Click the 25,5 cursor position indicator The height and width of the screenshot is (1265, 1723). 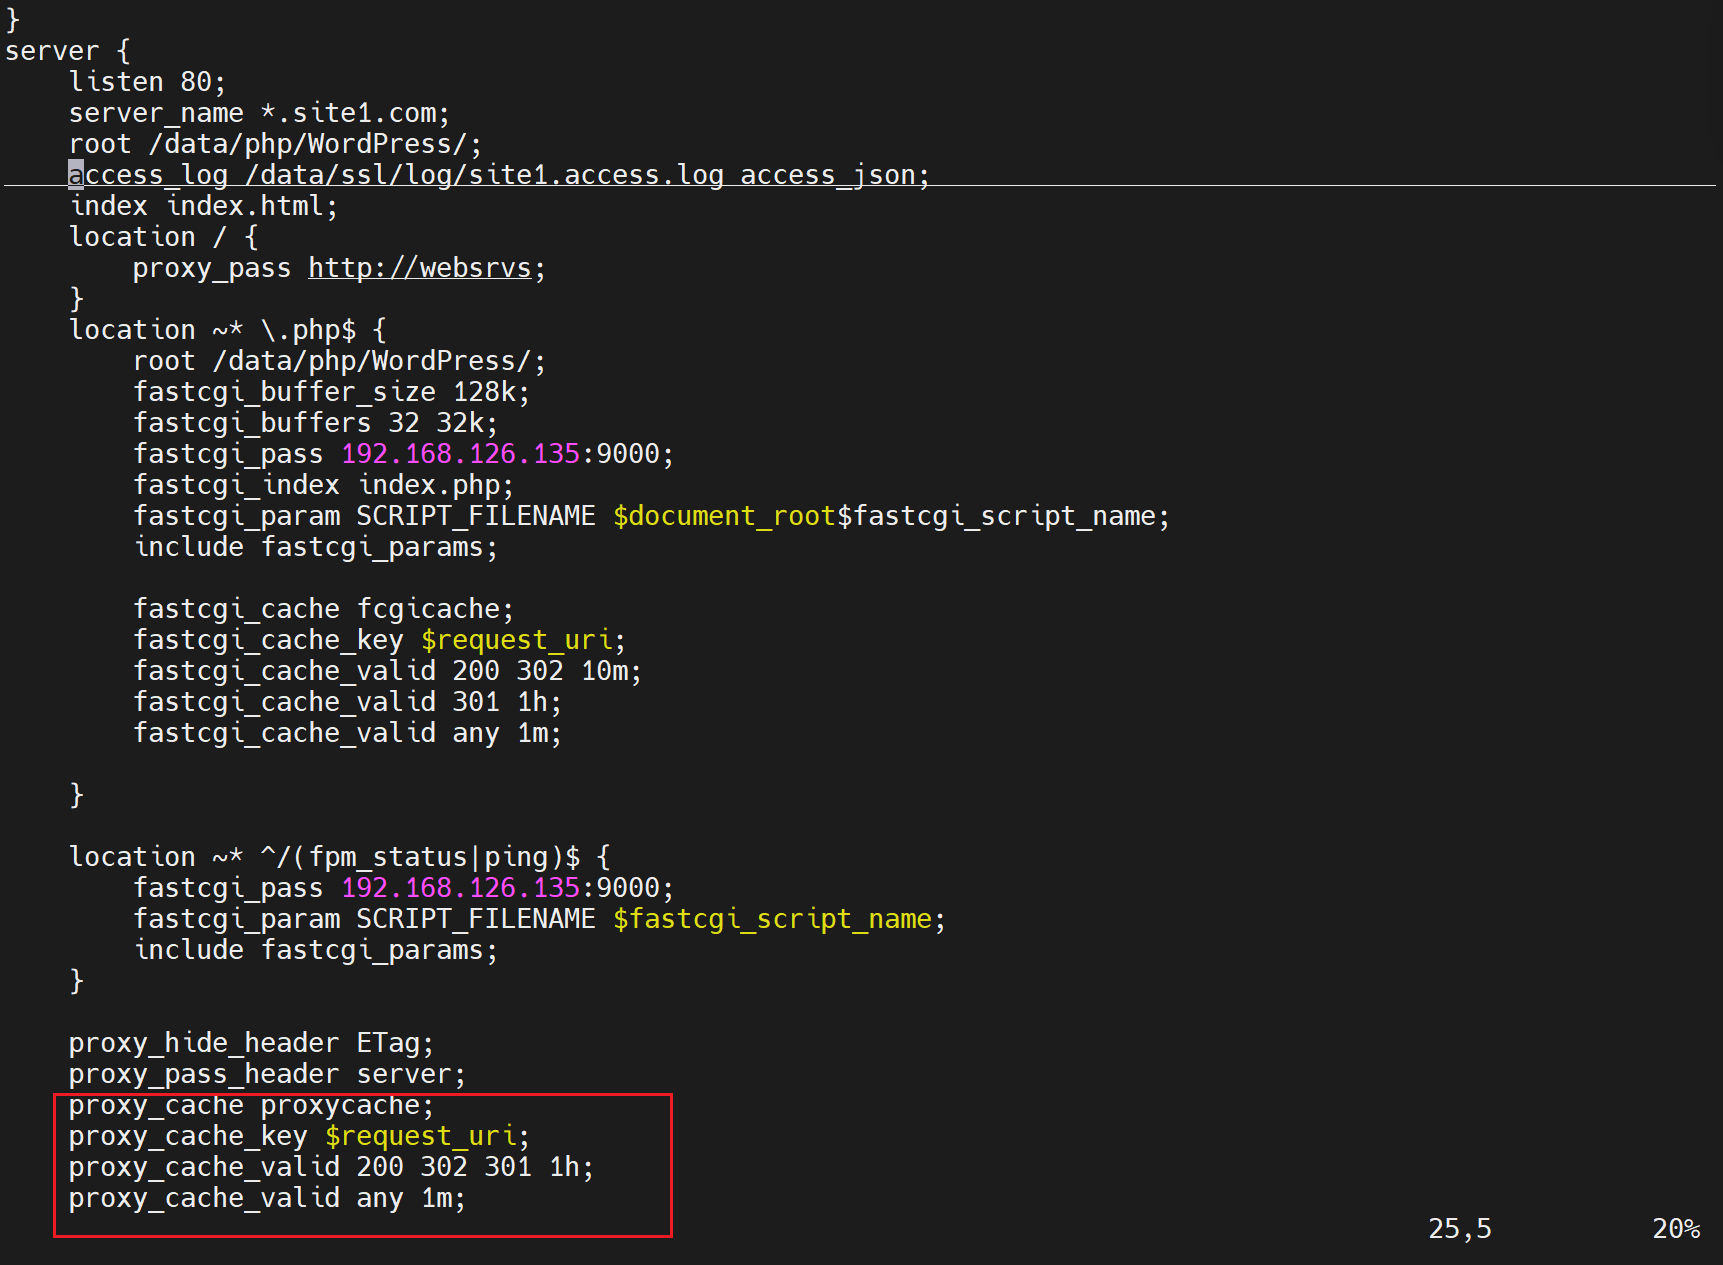1459,1229
